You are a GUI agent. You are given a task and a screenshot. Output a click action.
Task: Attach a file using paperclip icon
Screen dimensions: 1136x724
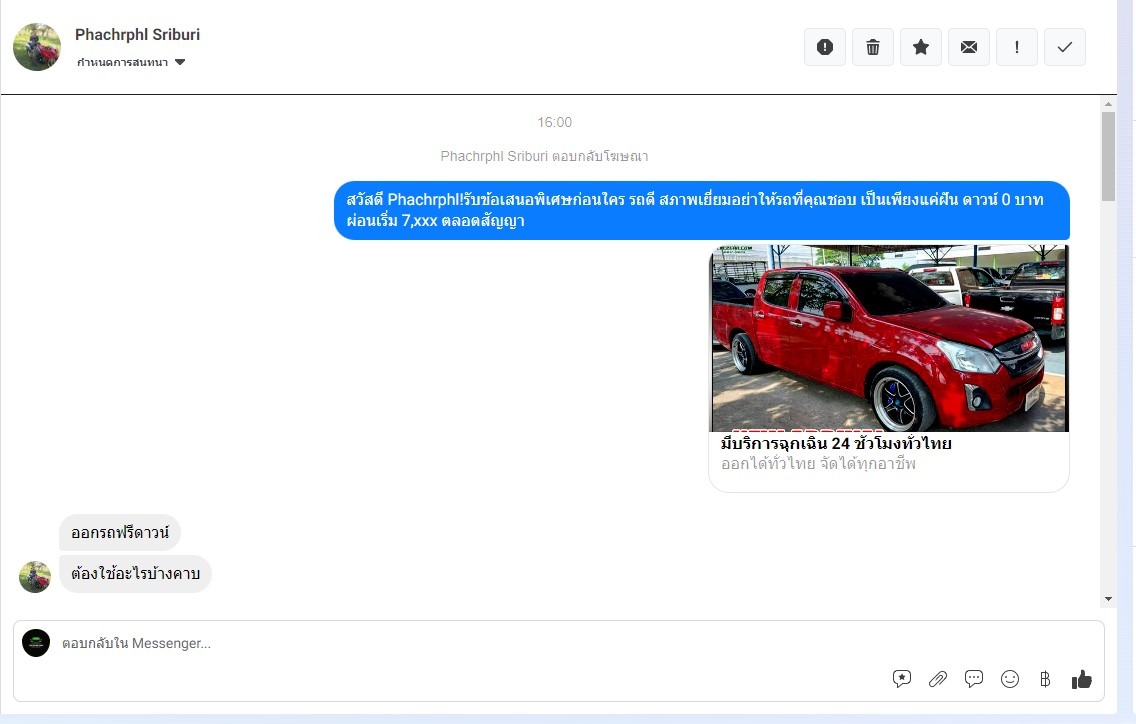[938, 679]
